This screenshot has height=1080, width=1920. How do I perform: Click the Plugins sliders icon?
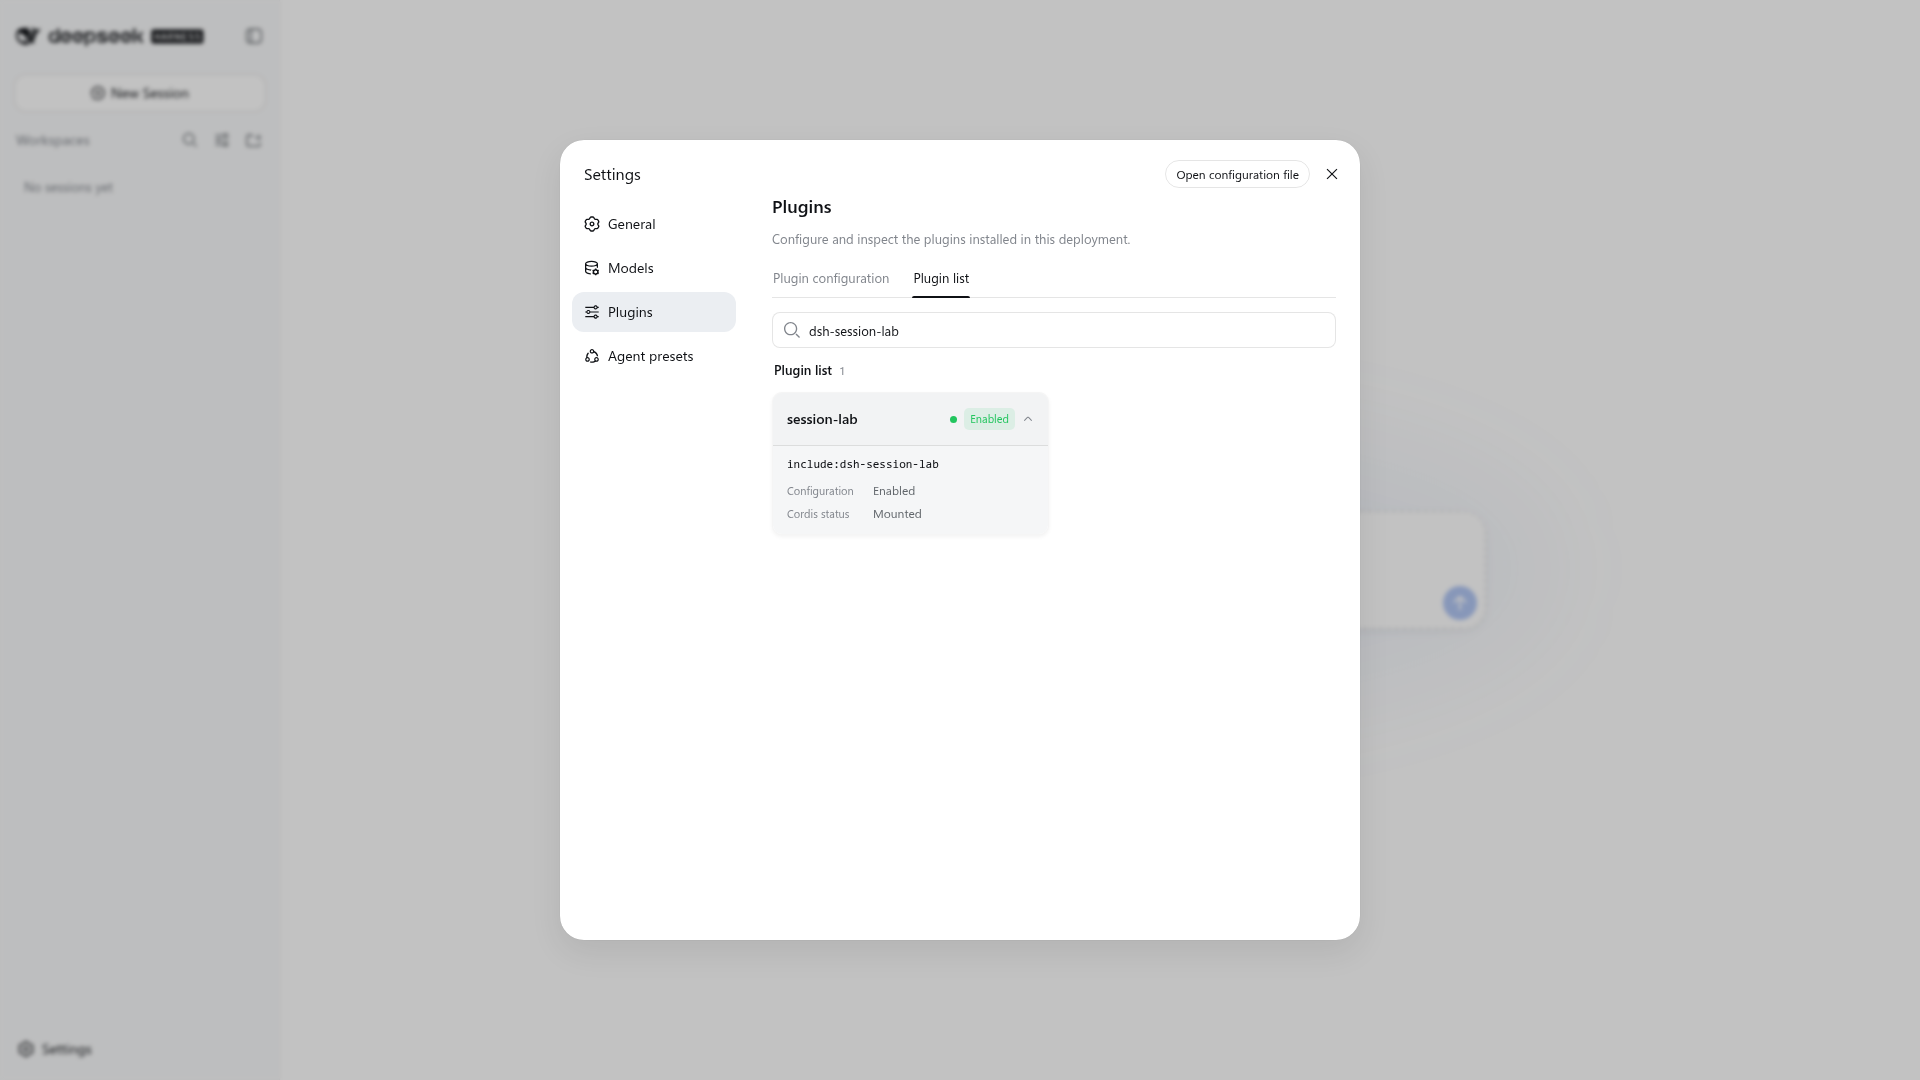point(592,312)
